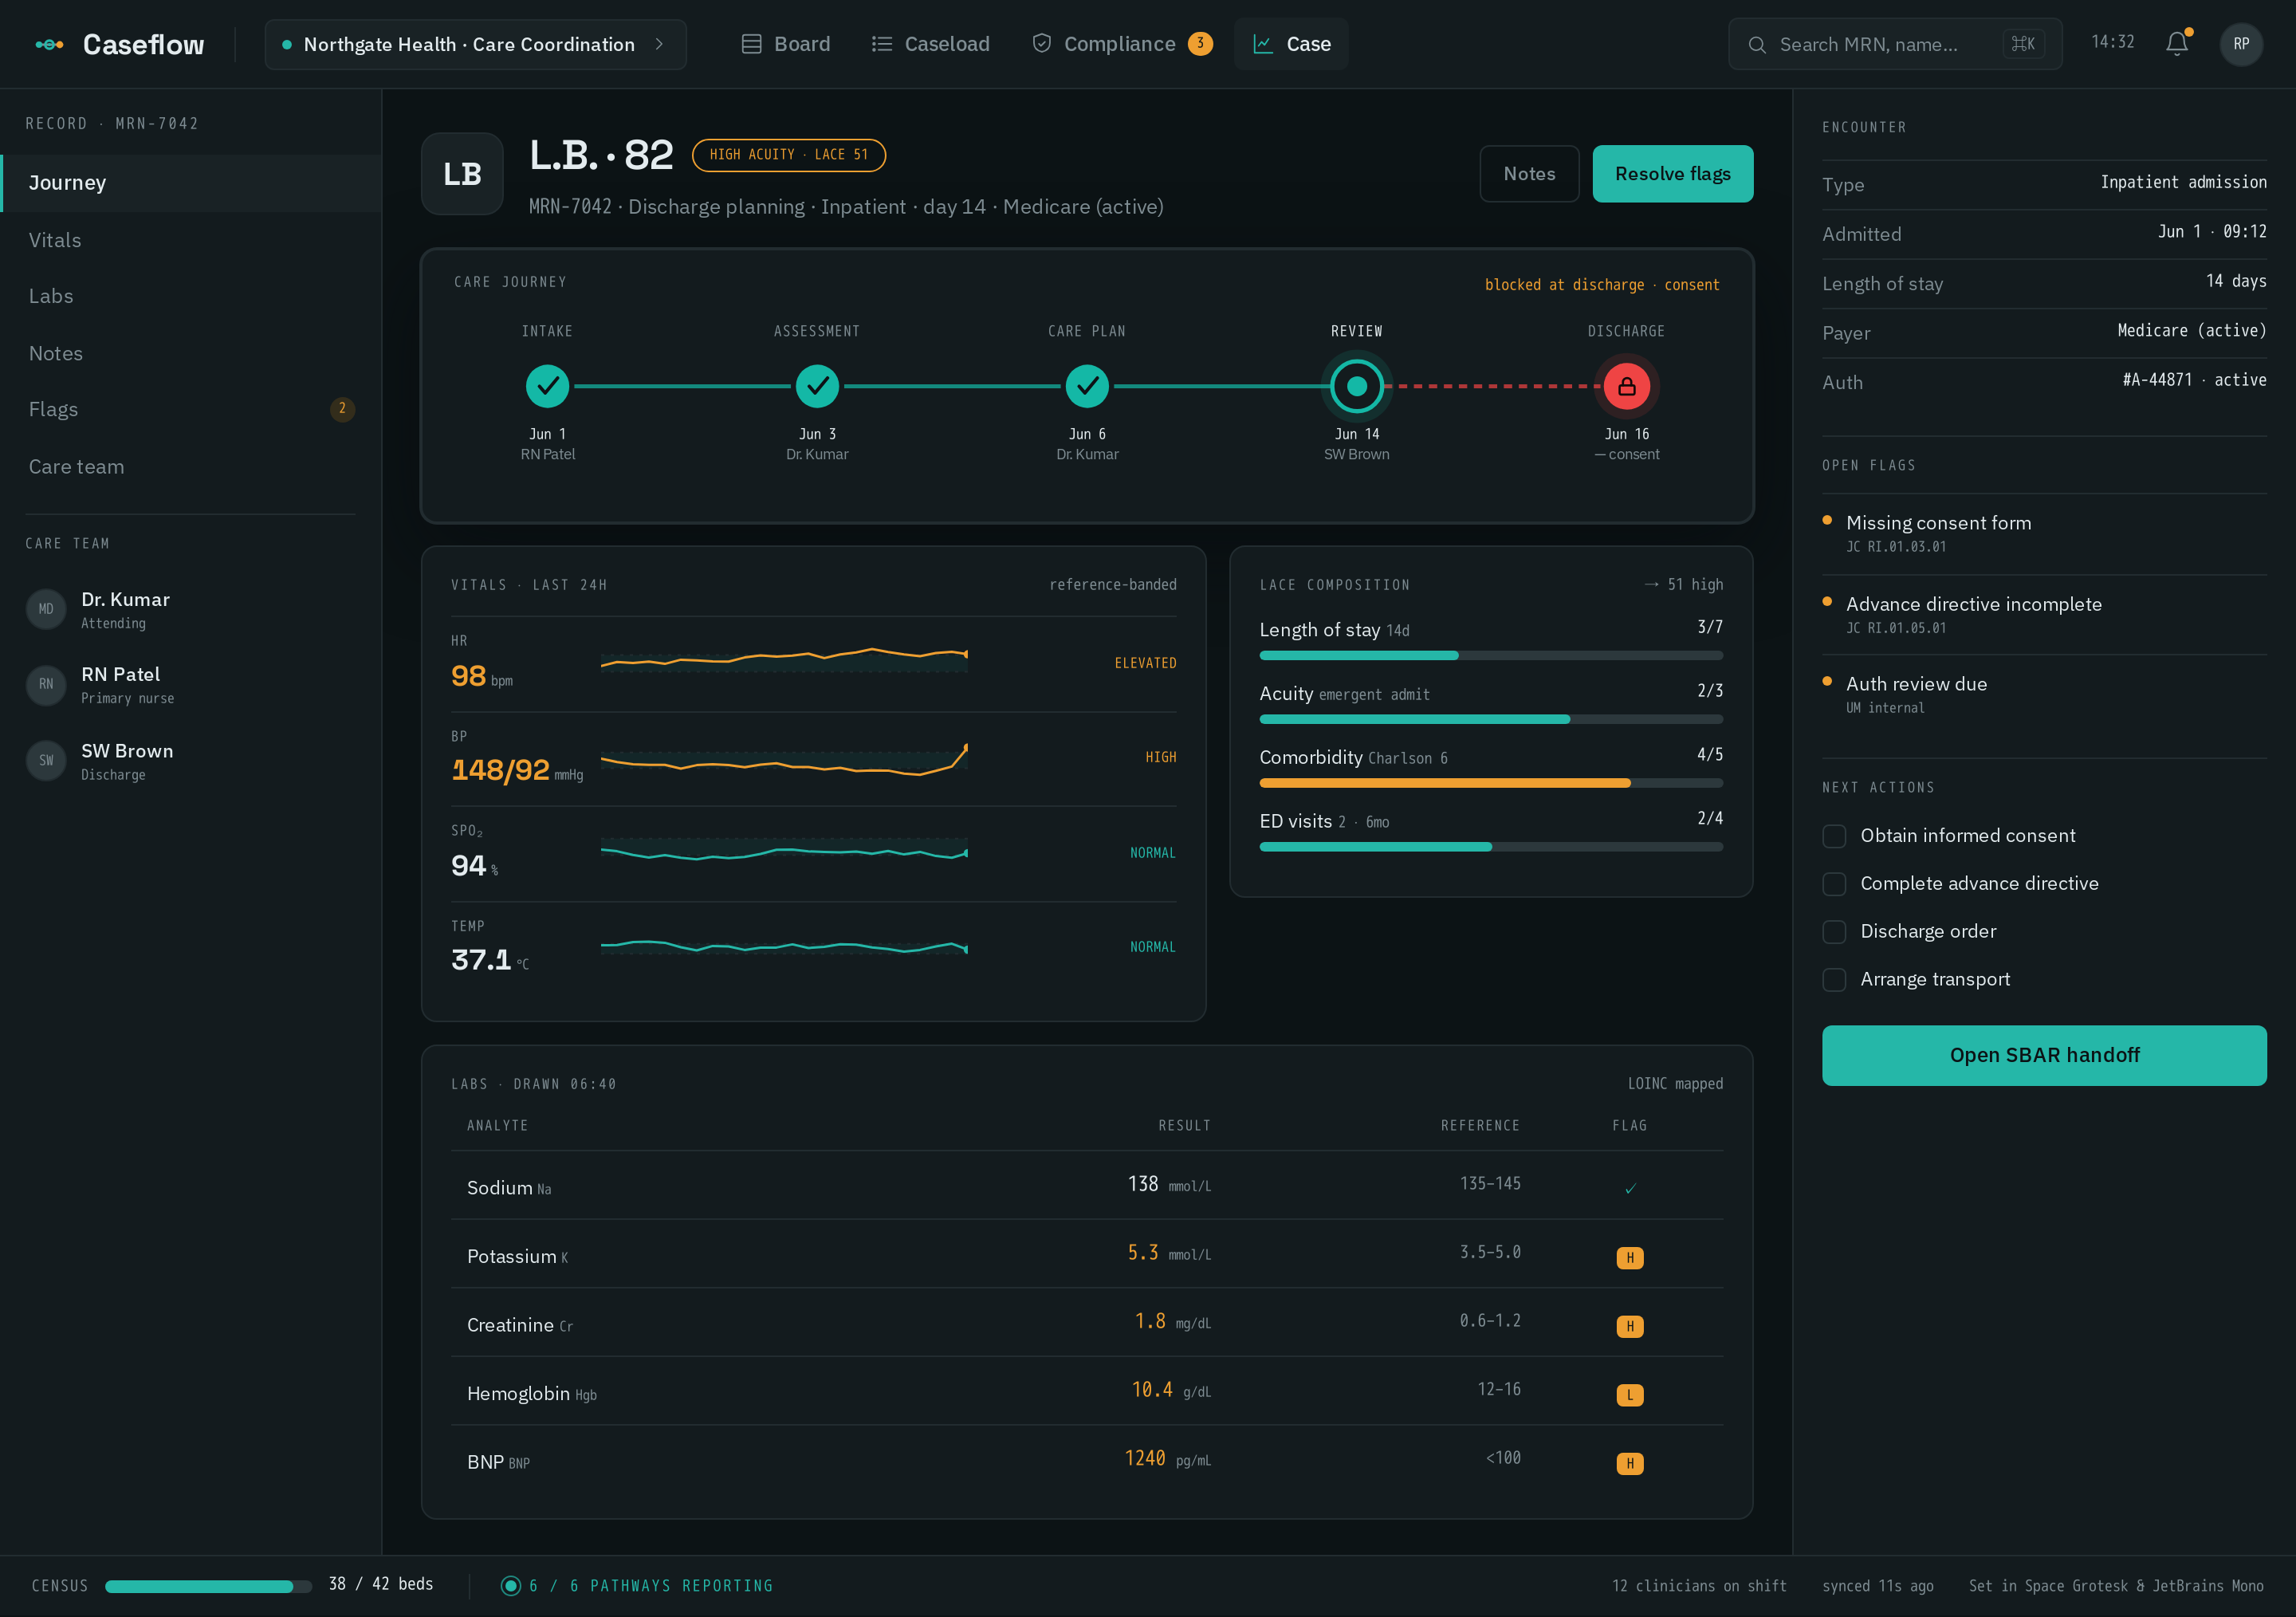The width and height of the screenshot is (2296, 1617).
Task: Check Obtain informed consent
Action: 1834,836
